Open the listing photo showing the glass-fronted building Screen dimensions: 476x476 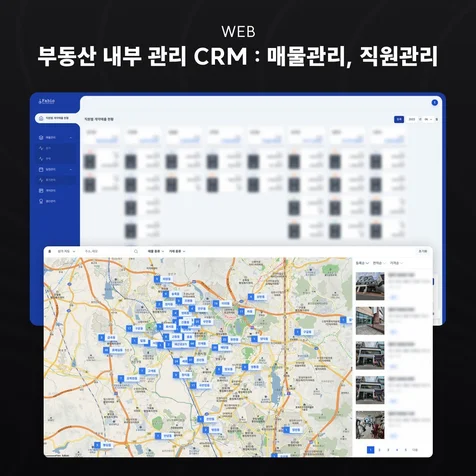(x=370, y=321)
